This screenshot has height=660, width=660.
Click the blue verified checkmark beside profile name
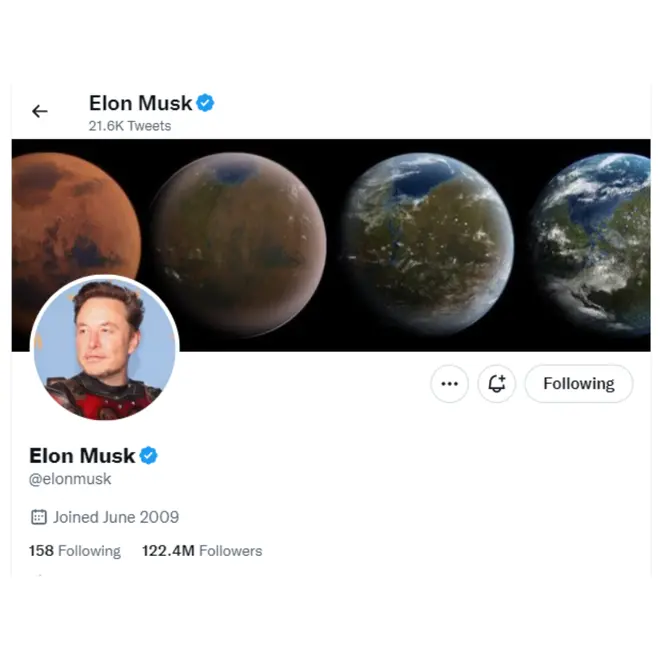click(149, 455)
